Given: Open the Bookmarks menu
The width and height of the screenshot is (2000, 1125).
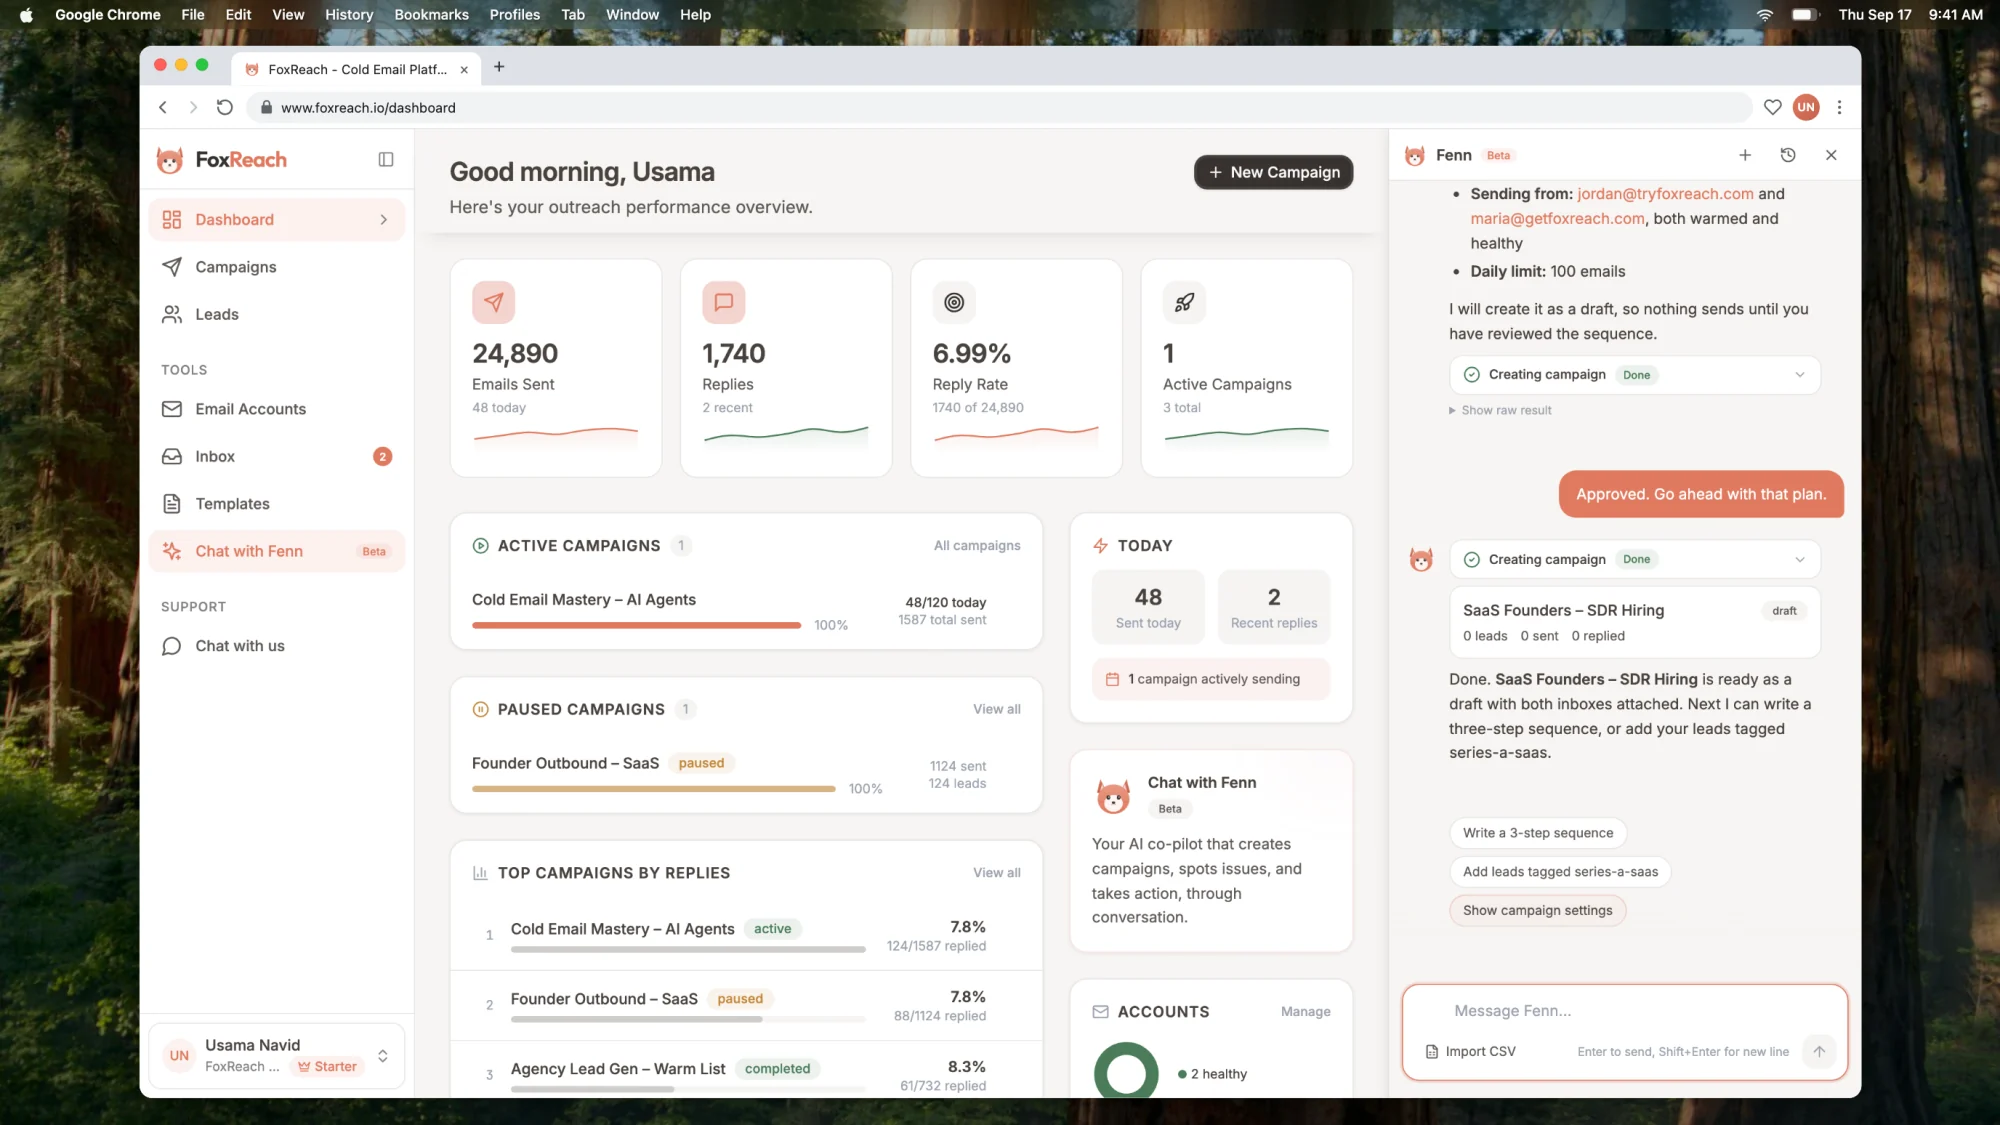Looking at the screenshot, I should (x=431, y=15).
